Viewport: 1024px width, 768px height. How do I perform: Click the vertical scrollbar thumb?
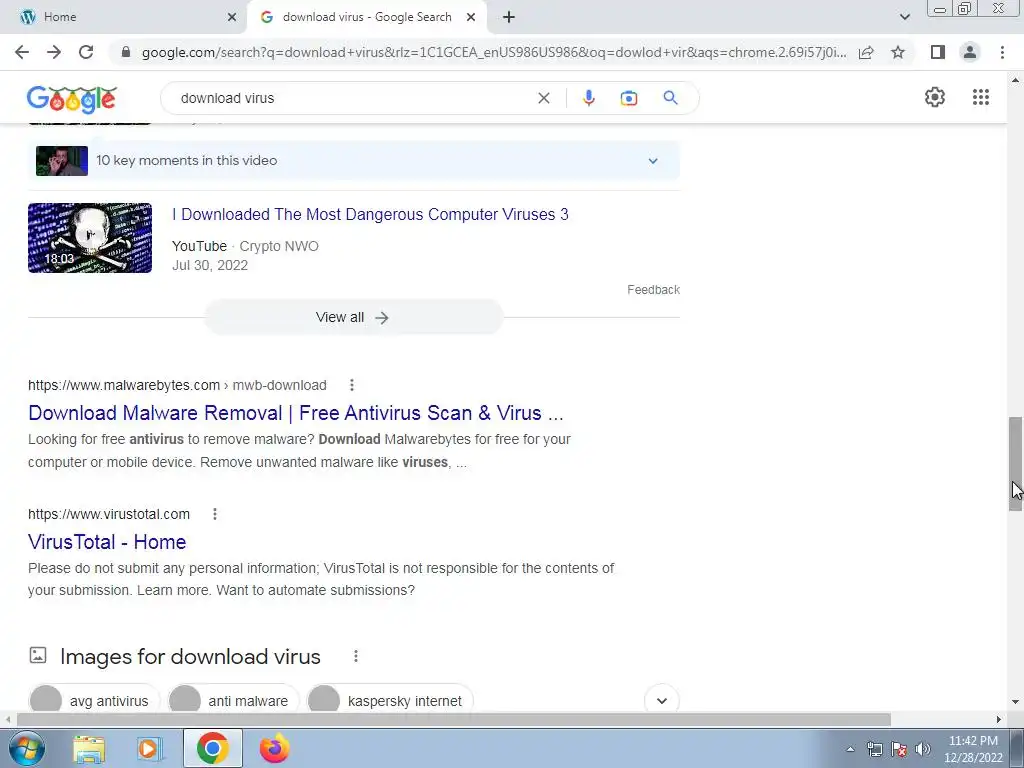coord(1016,464)
